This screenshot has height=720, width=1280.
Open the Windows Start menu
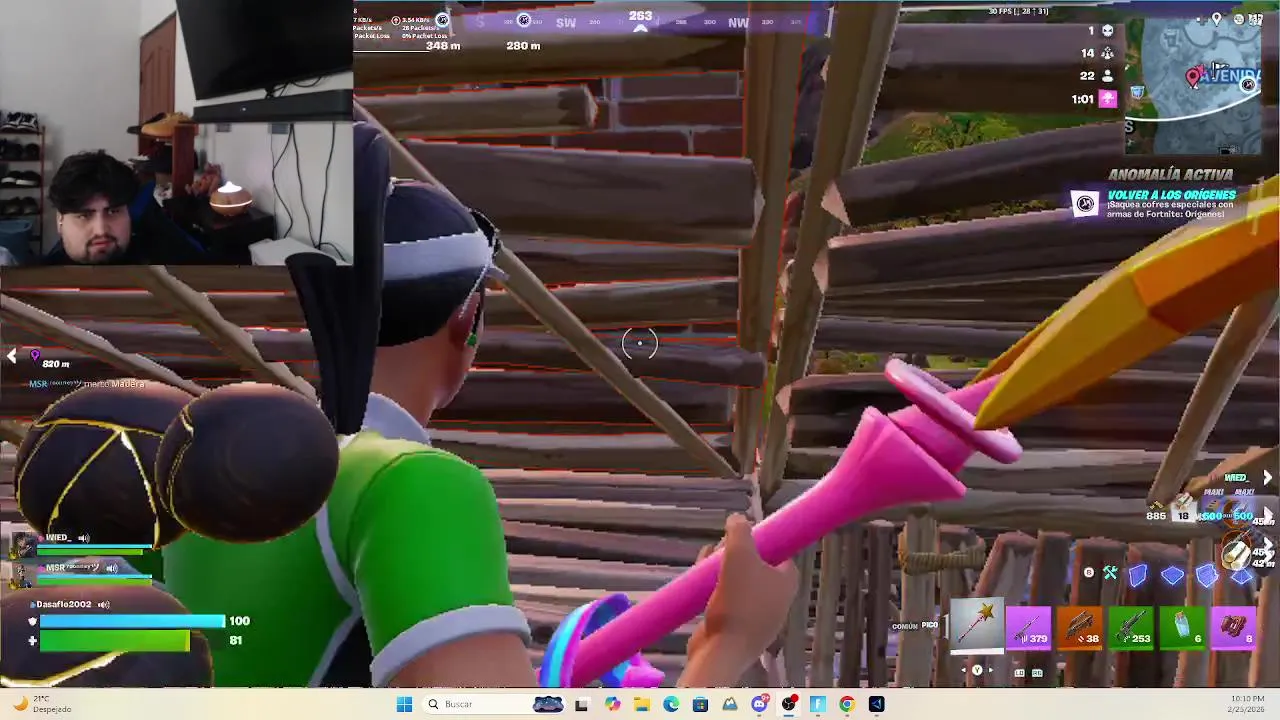coord(404,704)
